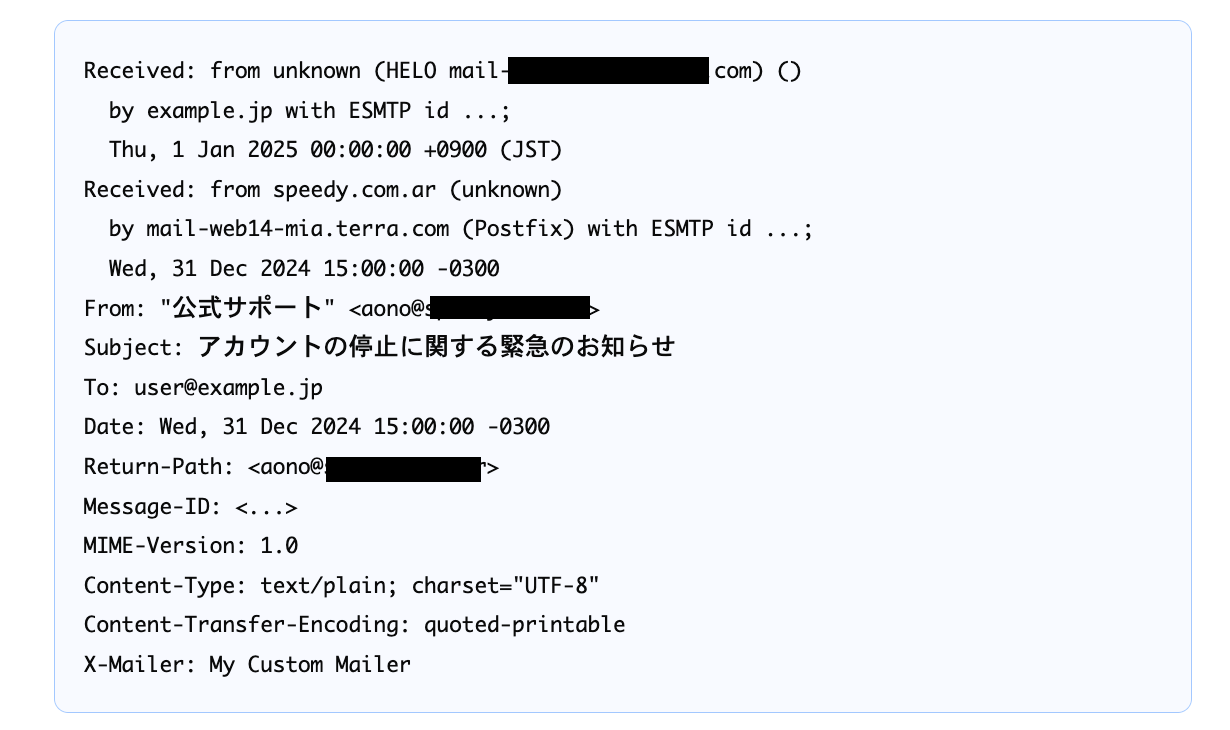Screen dimensions: 1230x730
Task: Click the first Received header line
Action: [x=442, y=71]
